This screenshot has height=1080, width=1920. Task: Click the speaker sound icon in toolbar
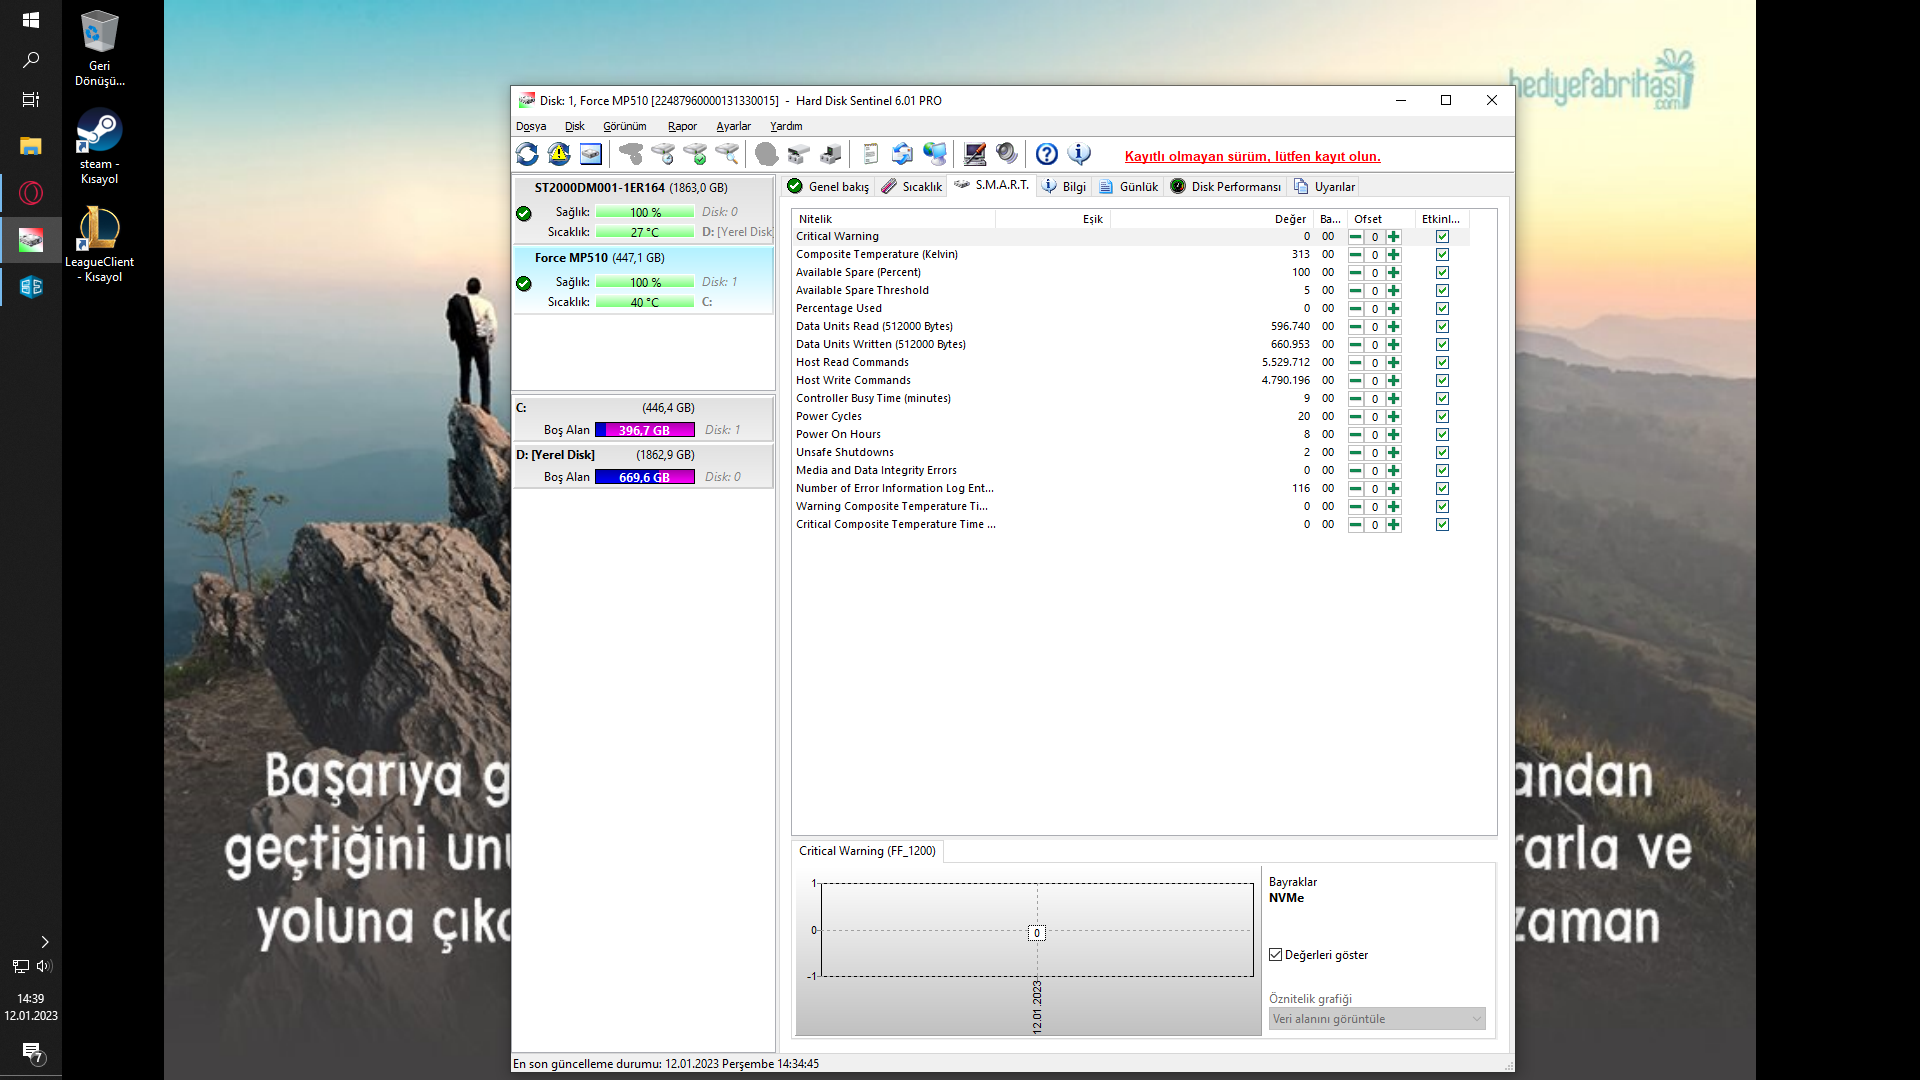[1007, 154]
